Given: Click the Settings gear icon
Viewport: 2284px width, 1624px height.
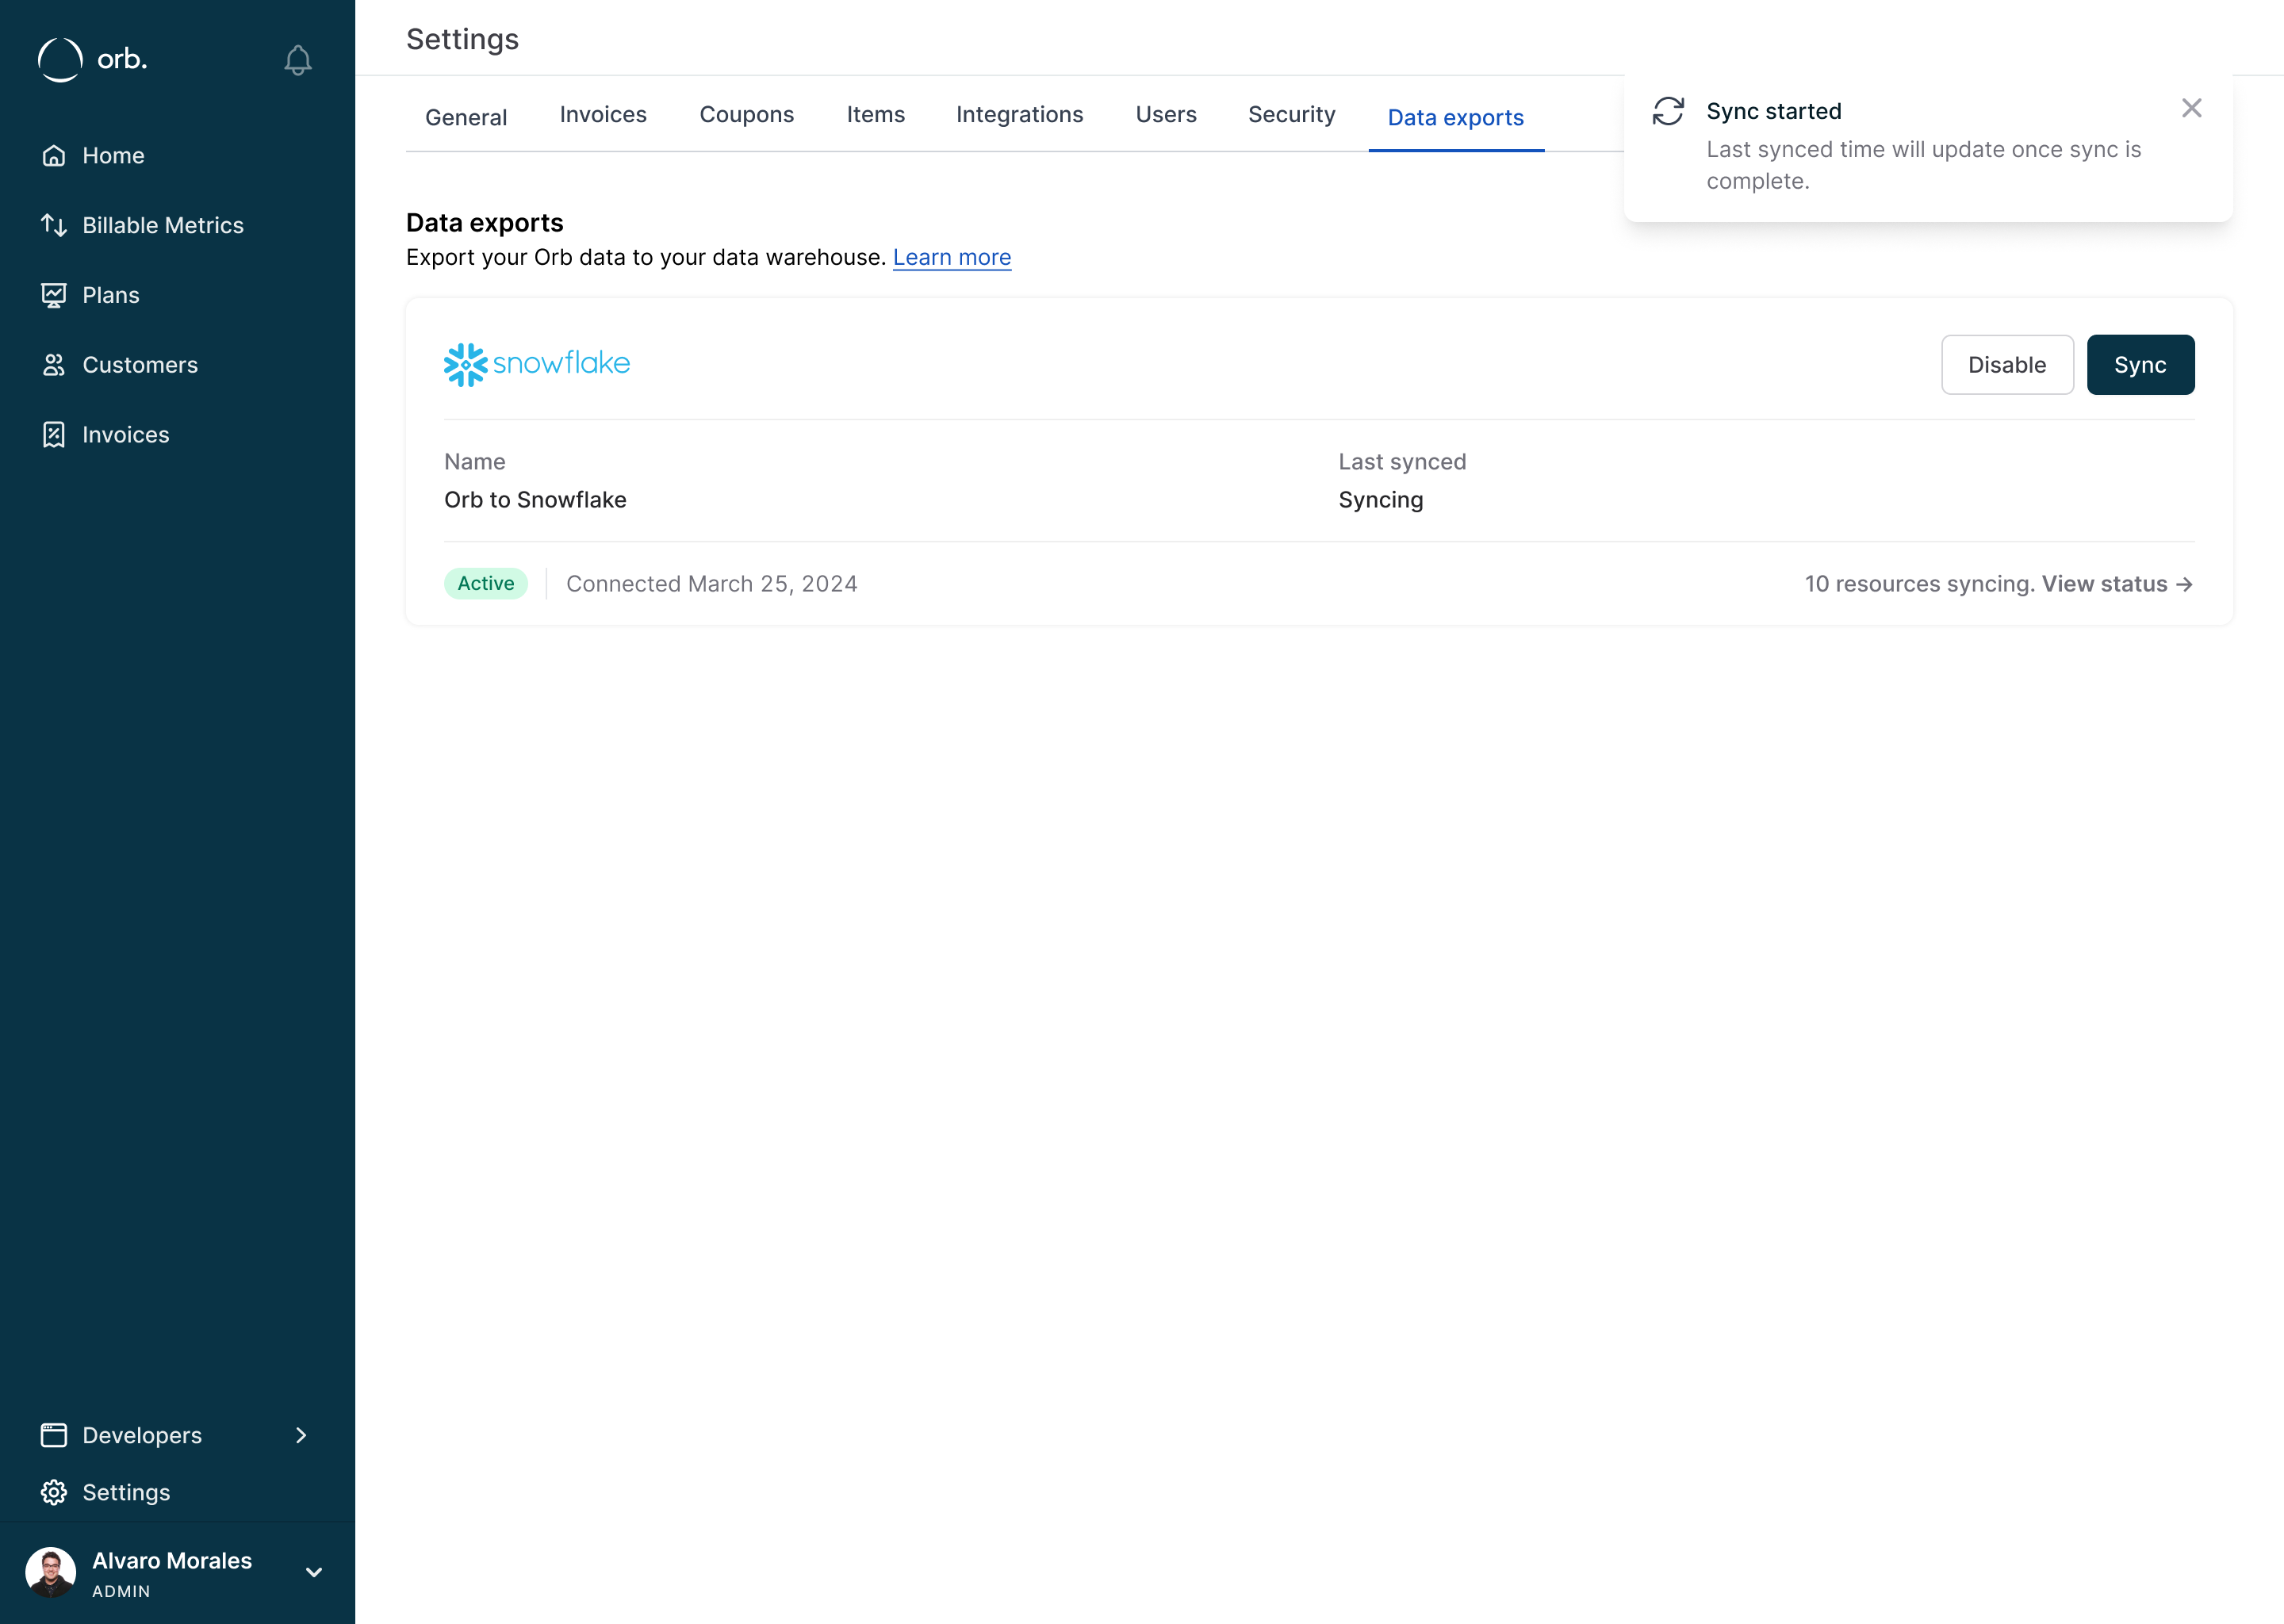Looking at the screenshot, I should coord(54,1492).
